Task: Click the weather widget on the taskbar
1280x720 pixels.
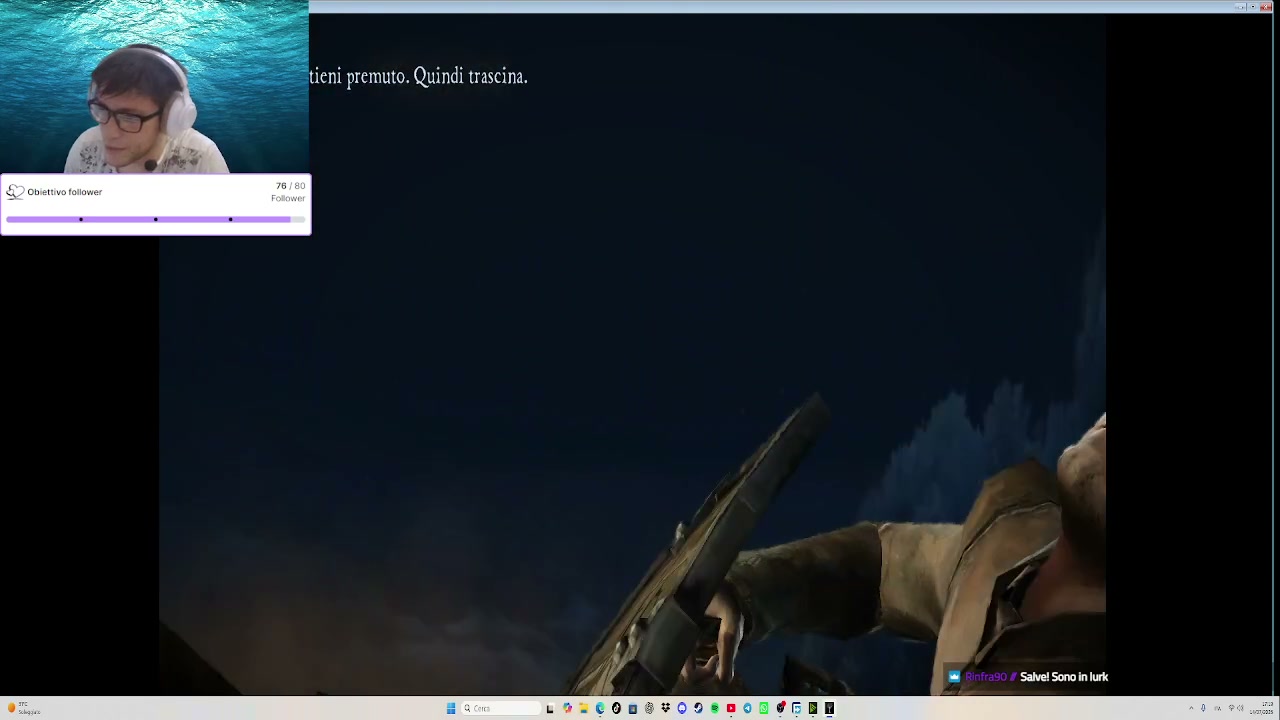Action: [x=22, y=708]
